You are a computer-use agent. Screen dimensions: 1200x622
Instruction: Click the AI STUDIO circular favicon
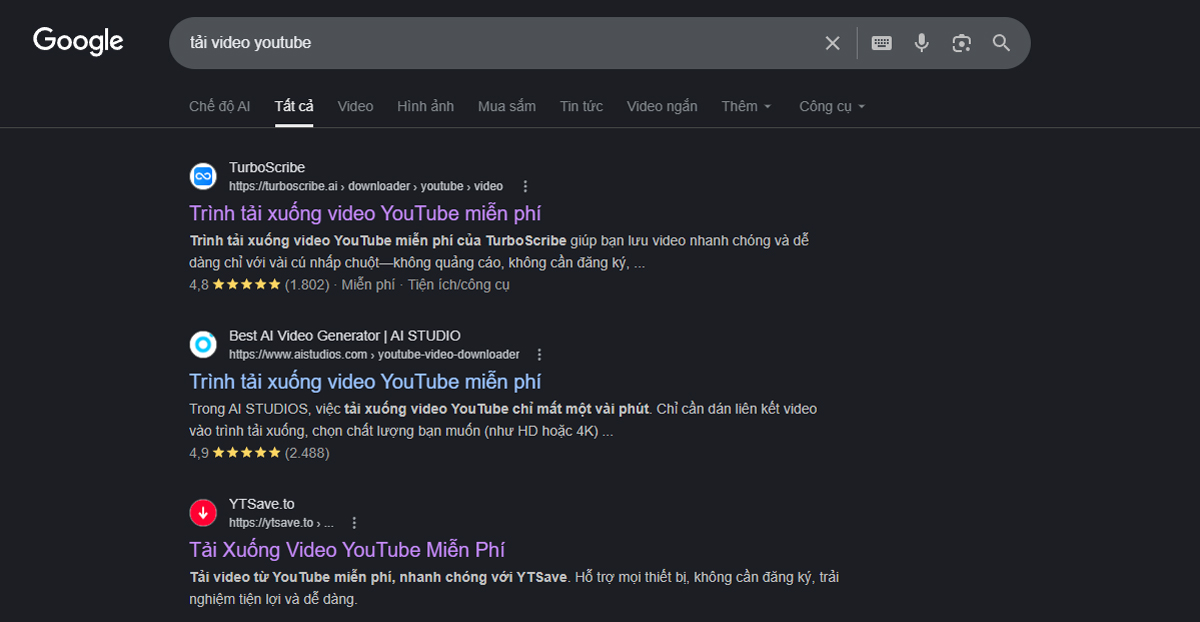pos(203,344)
